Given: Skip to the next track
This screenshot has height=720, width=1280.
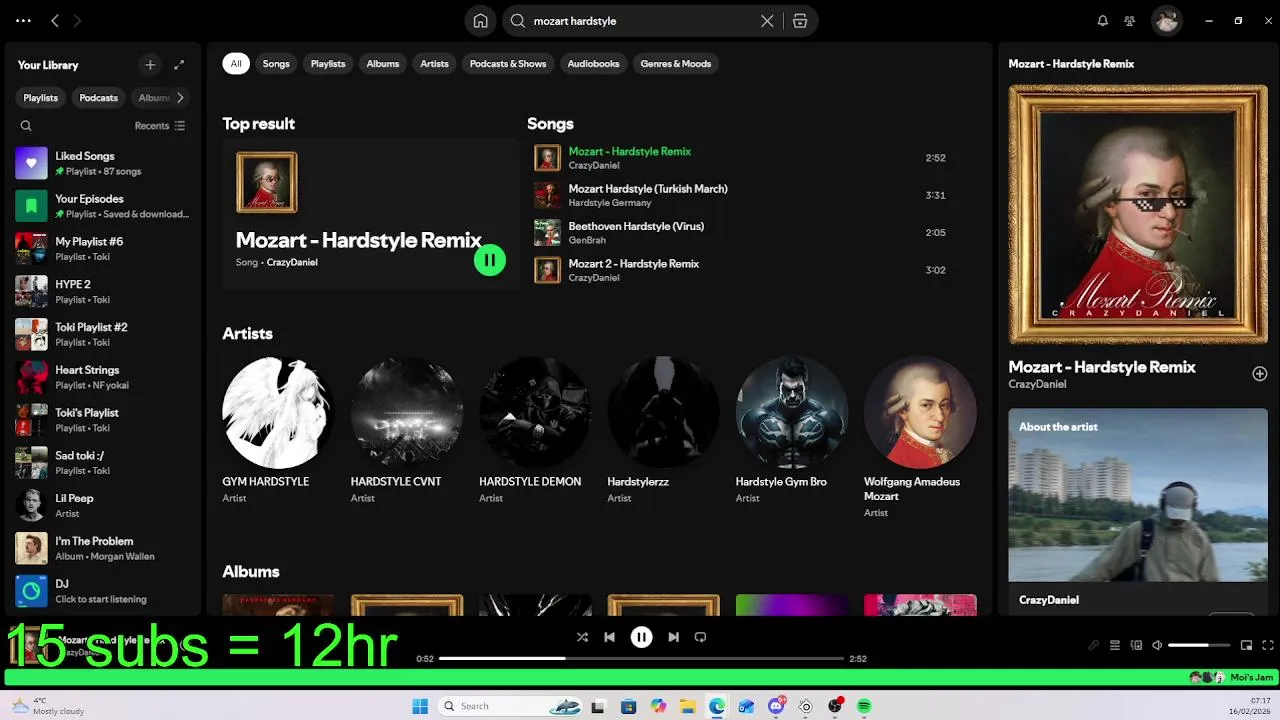Looking at the screenshot, I should [673, 637].
